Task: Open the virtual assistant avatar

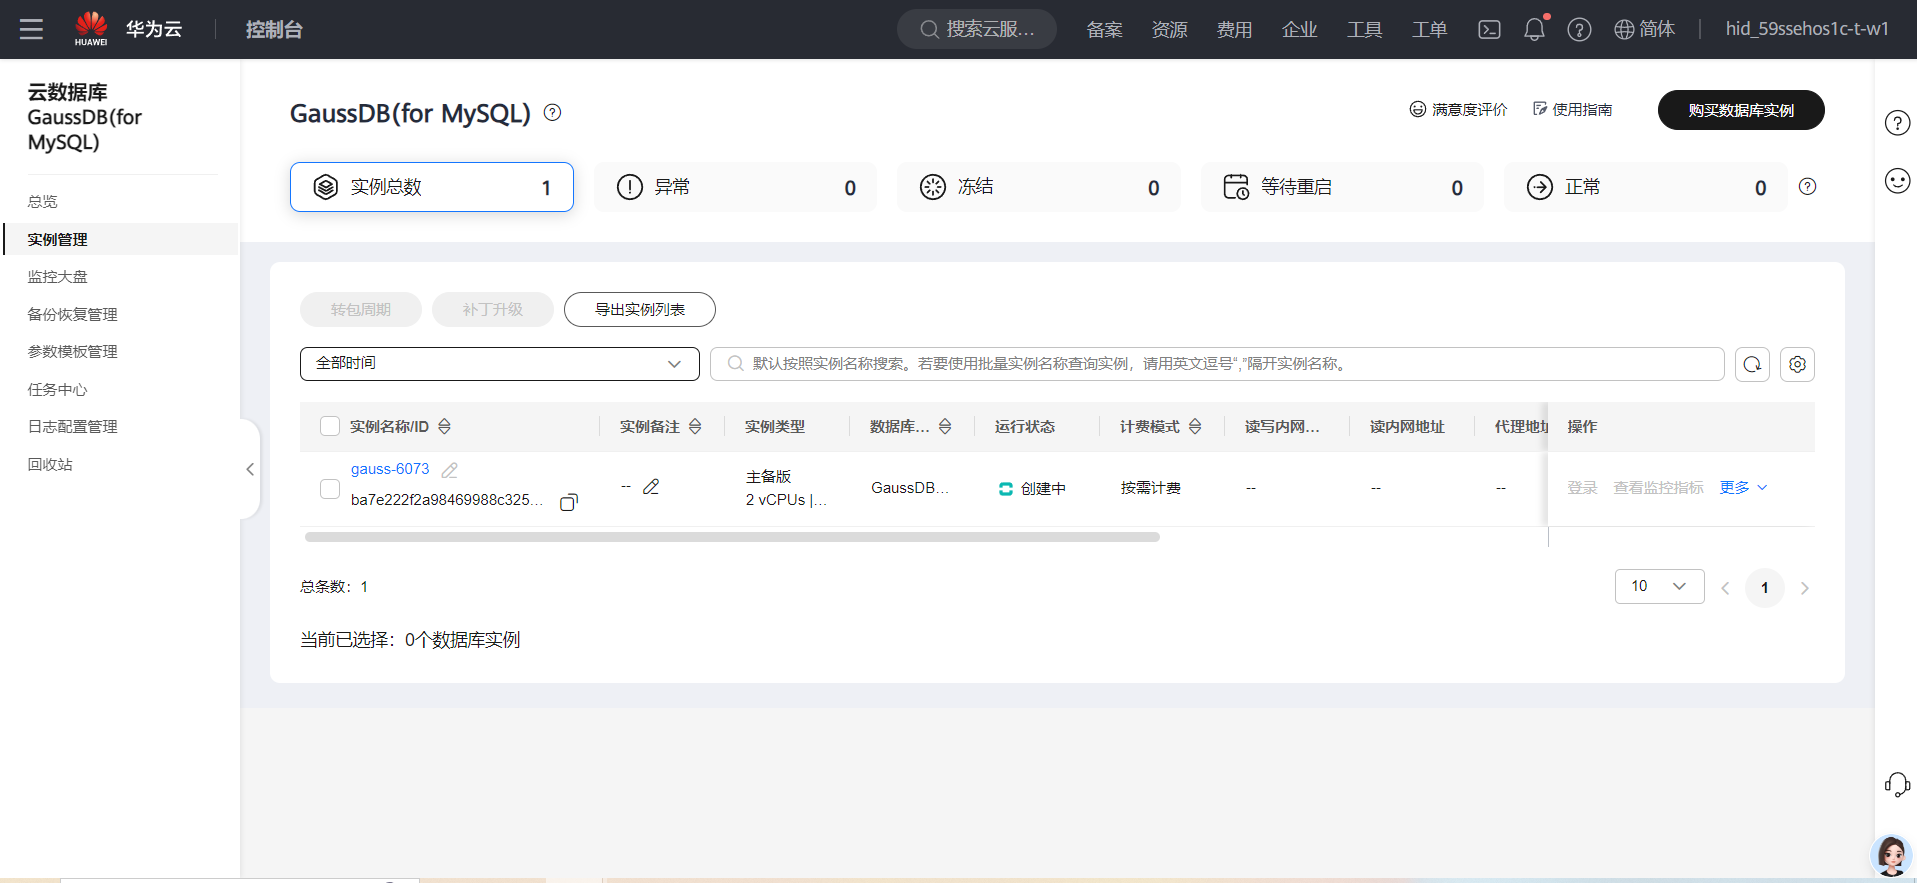Action: pos(1892,856)
